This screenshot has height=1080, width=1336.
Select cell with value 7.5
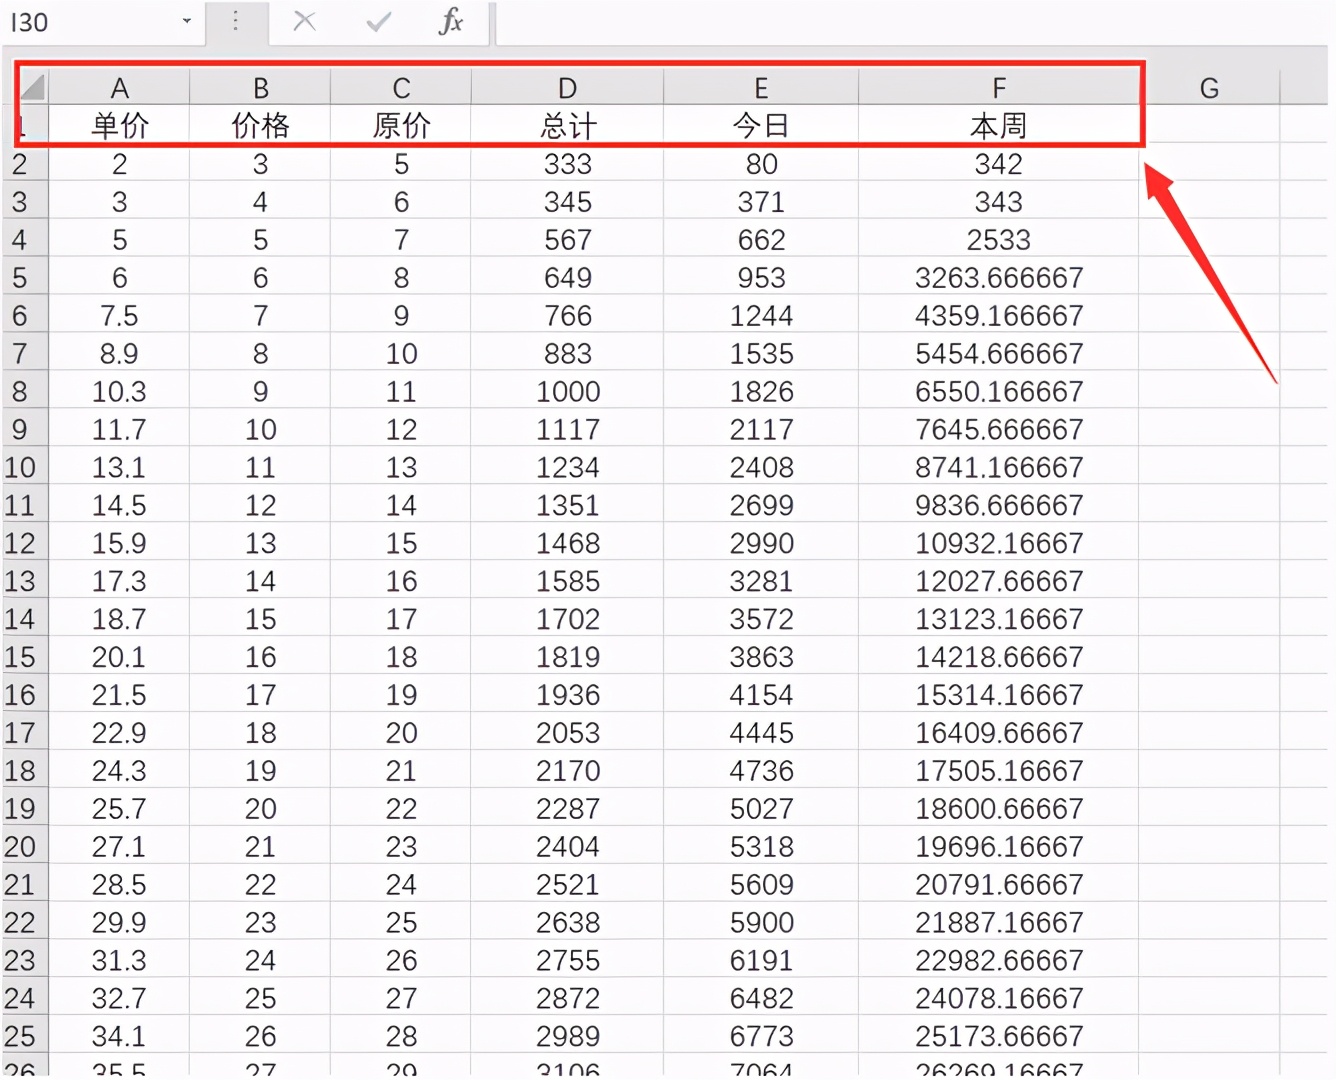click(119, 316)
